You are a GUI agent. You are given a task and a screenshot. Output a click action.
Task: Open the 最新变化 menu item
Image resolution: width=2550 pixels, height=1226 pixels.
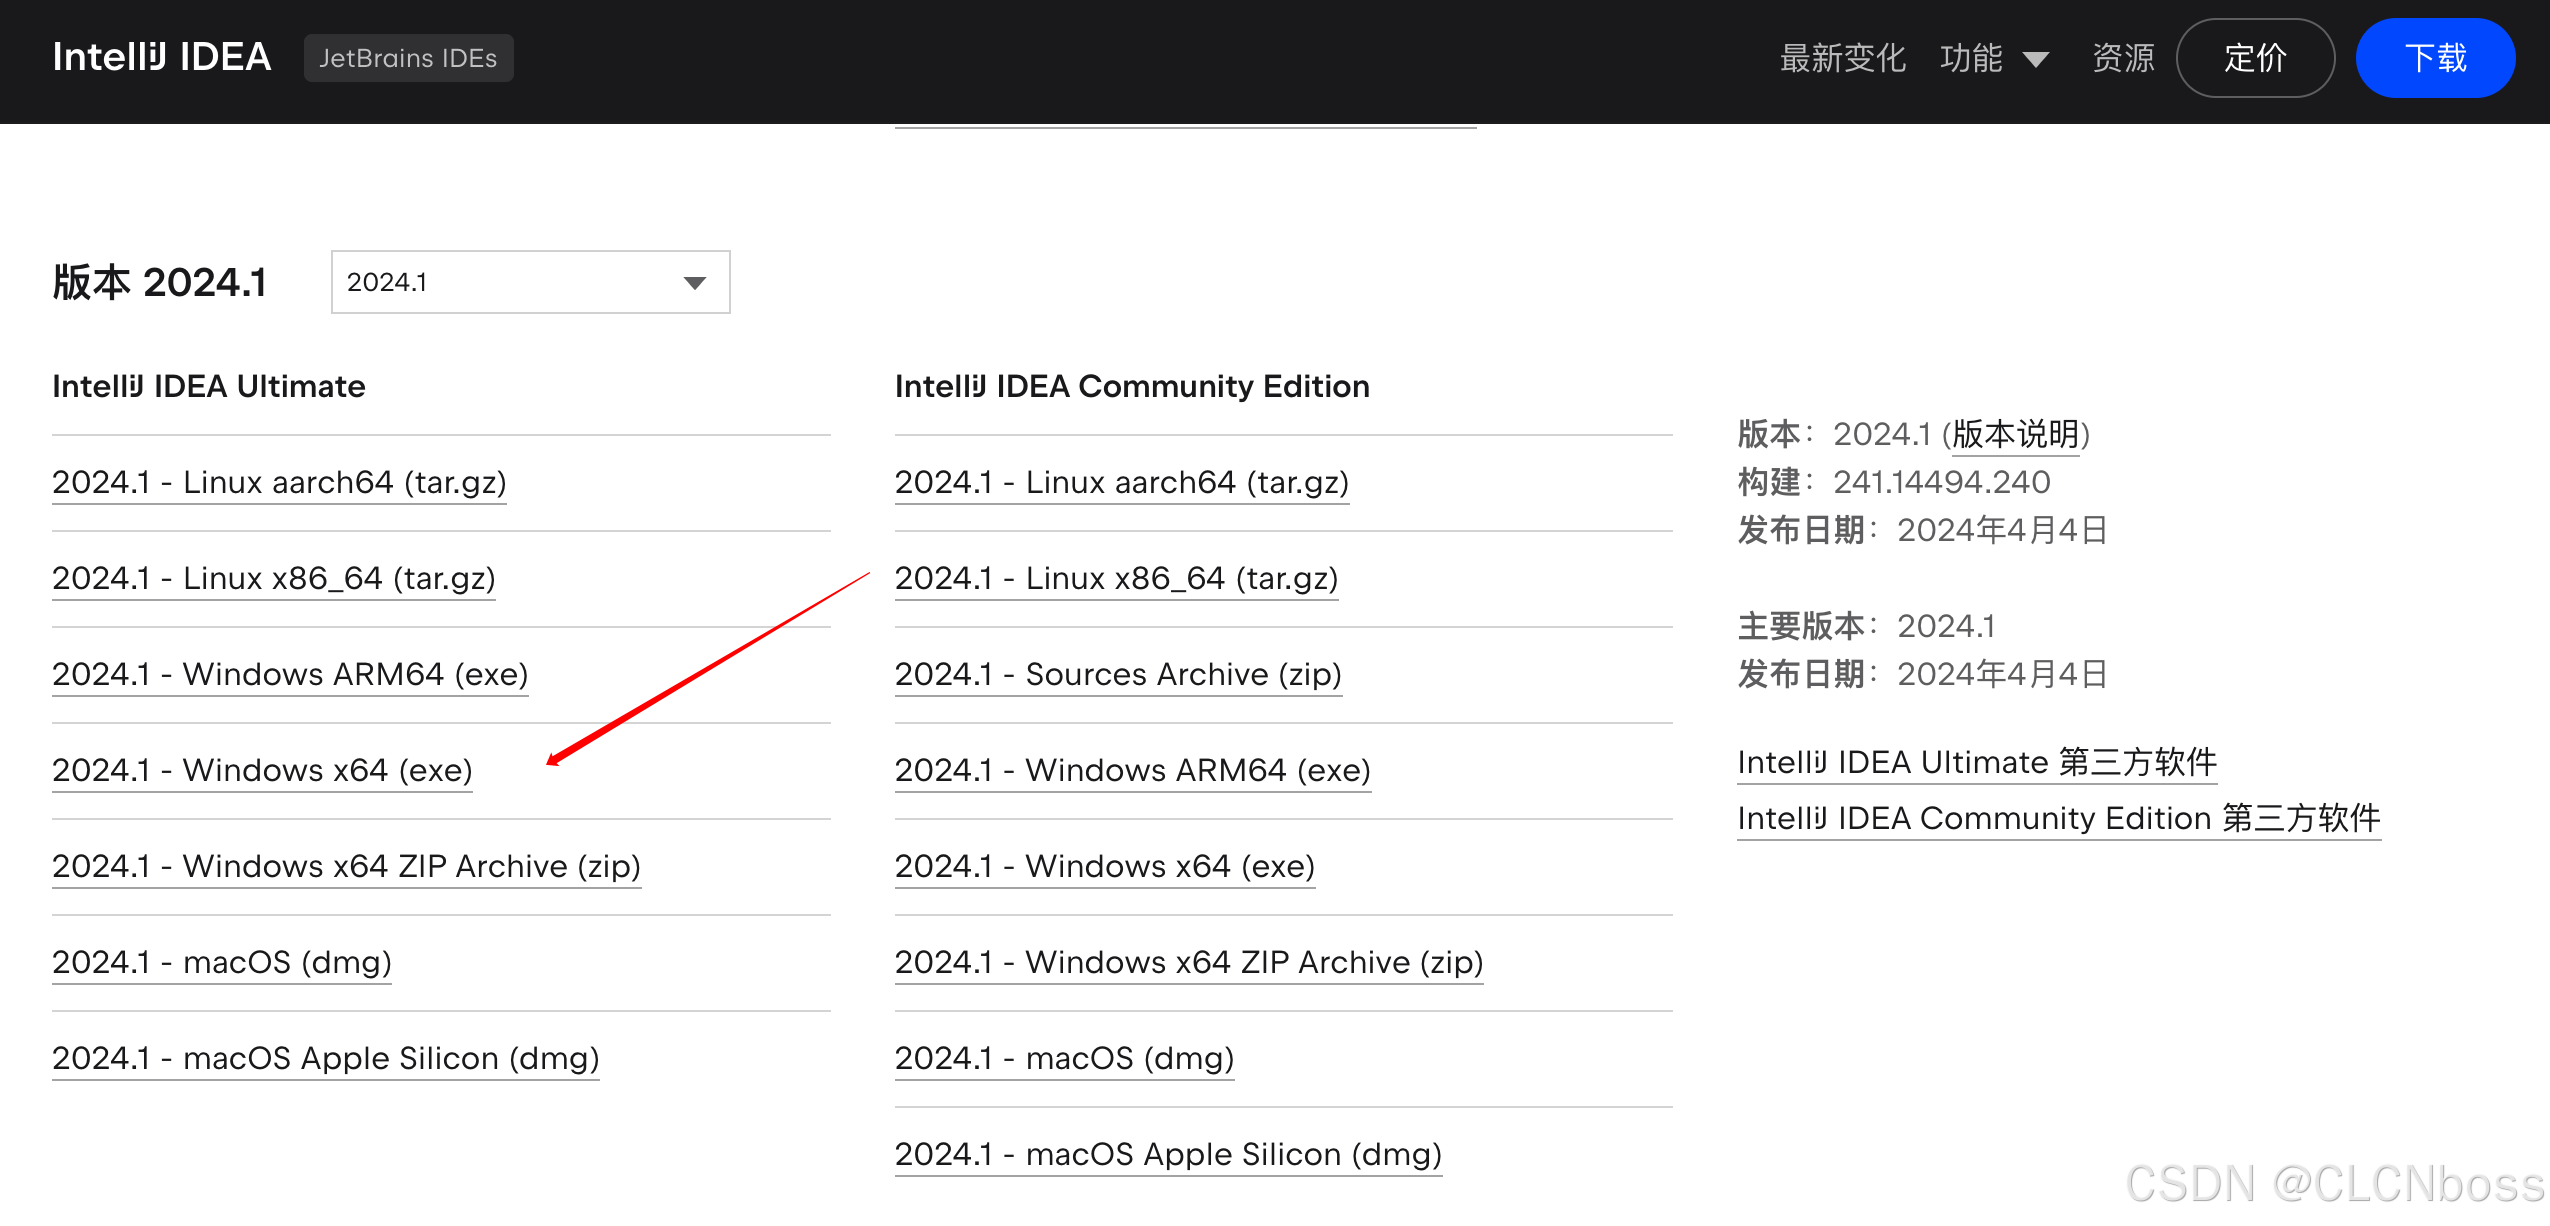[x=1842, y=58]
